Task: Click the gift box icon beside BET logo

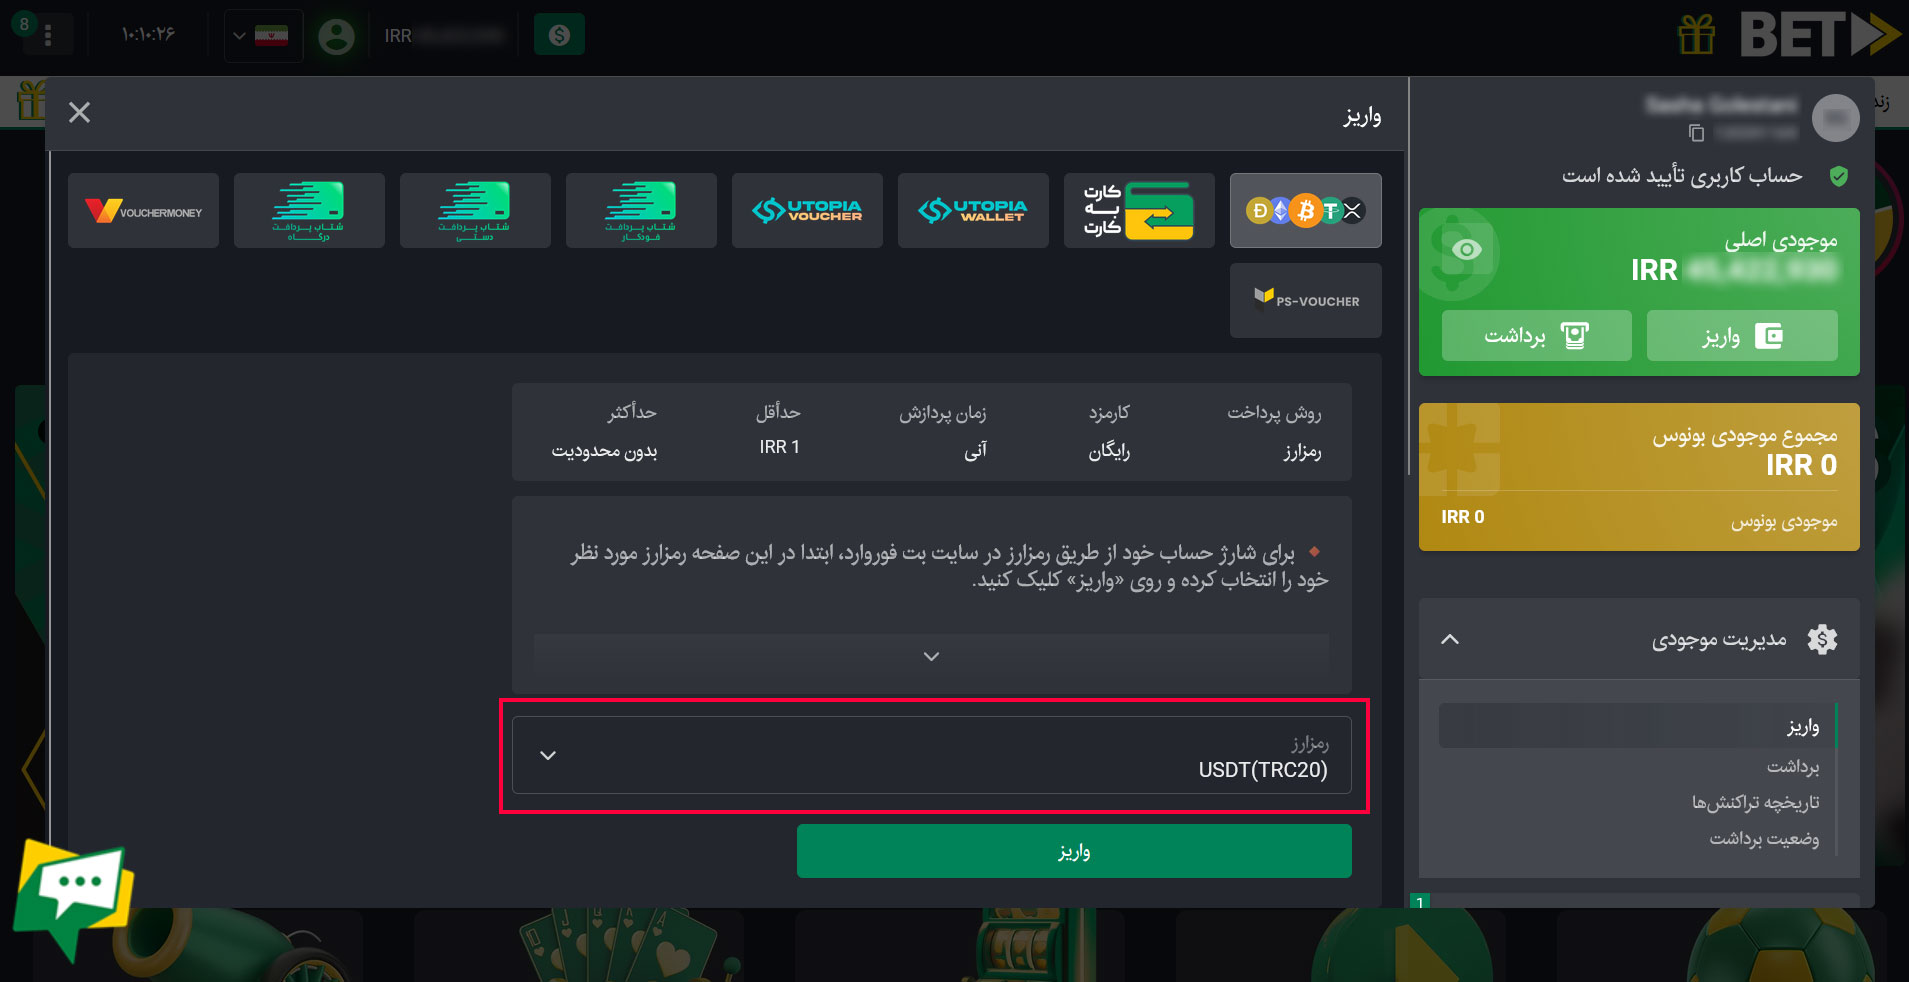Action: click(x=1696, y=36)
